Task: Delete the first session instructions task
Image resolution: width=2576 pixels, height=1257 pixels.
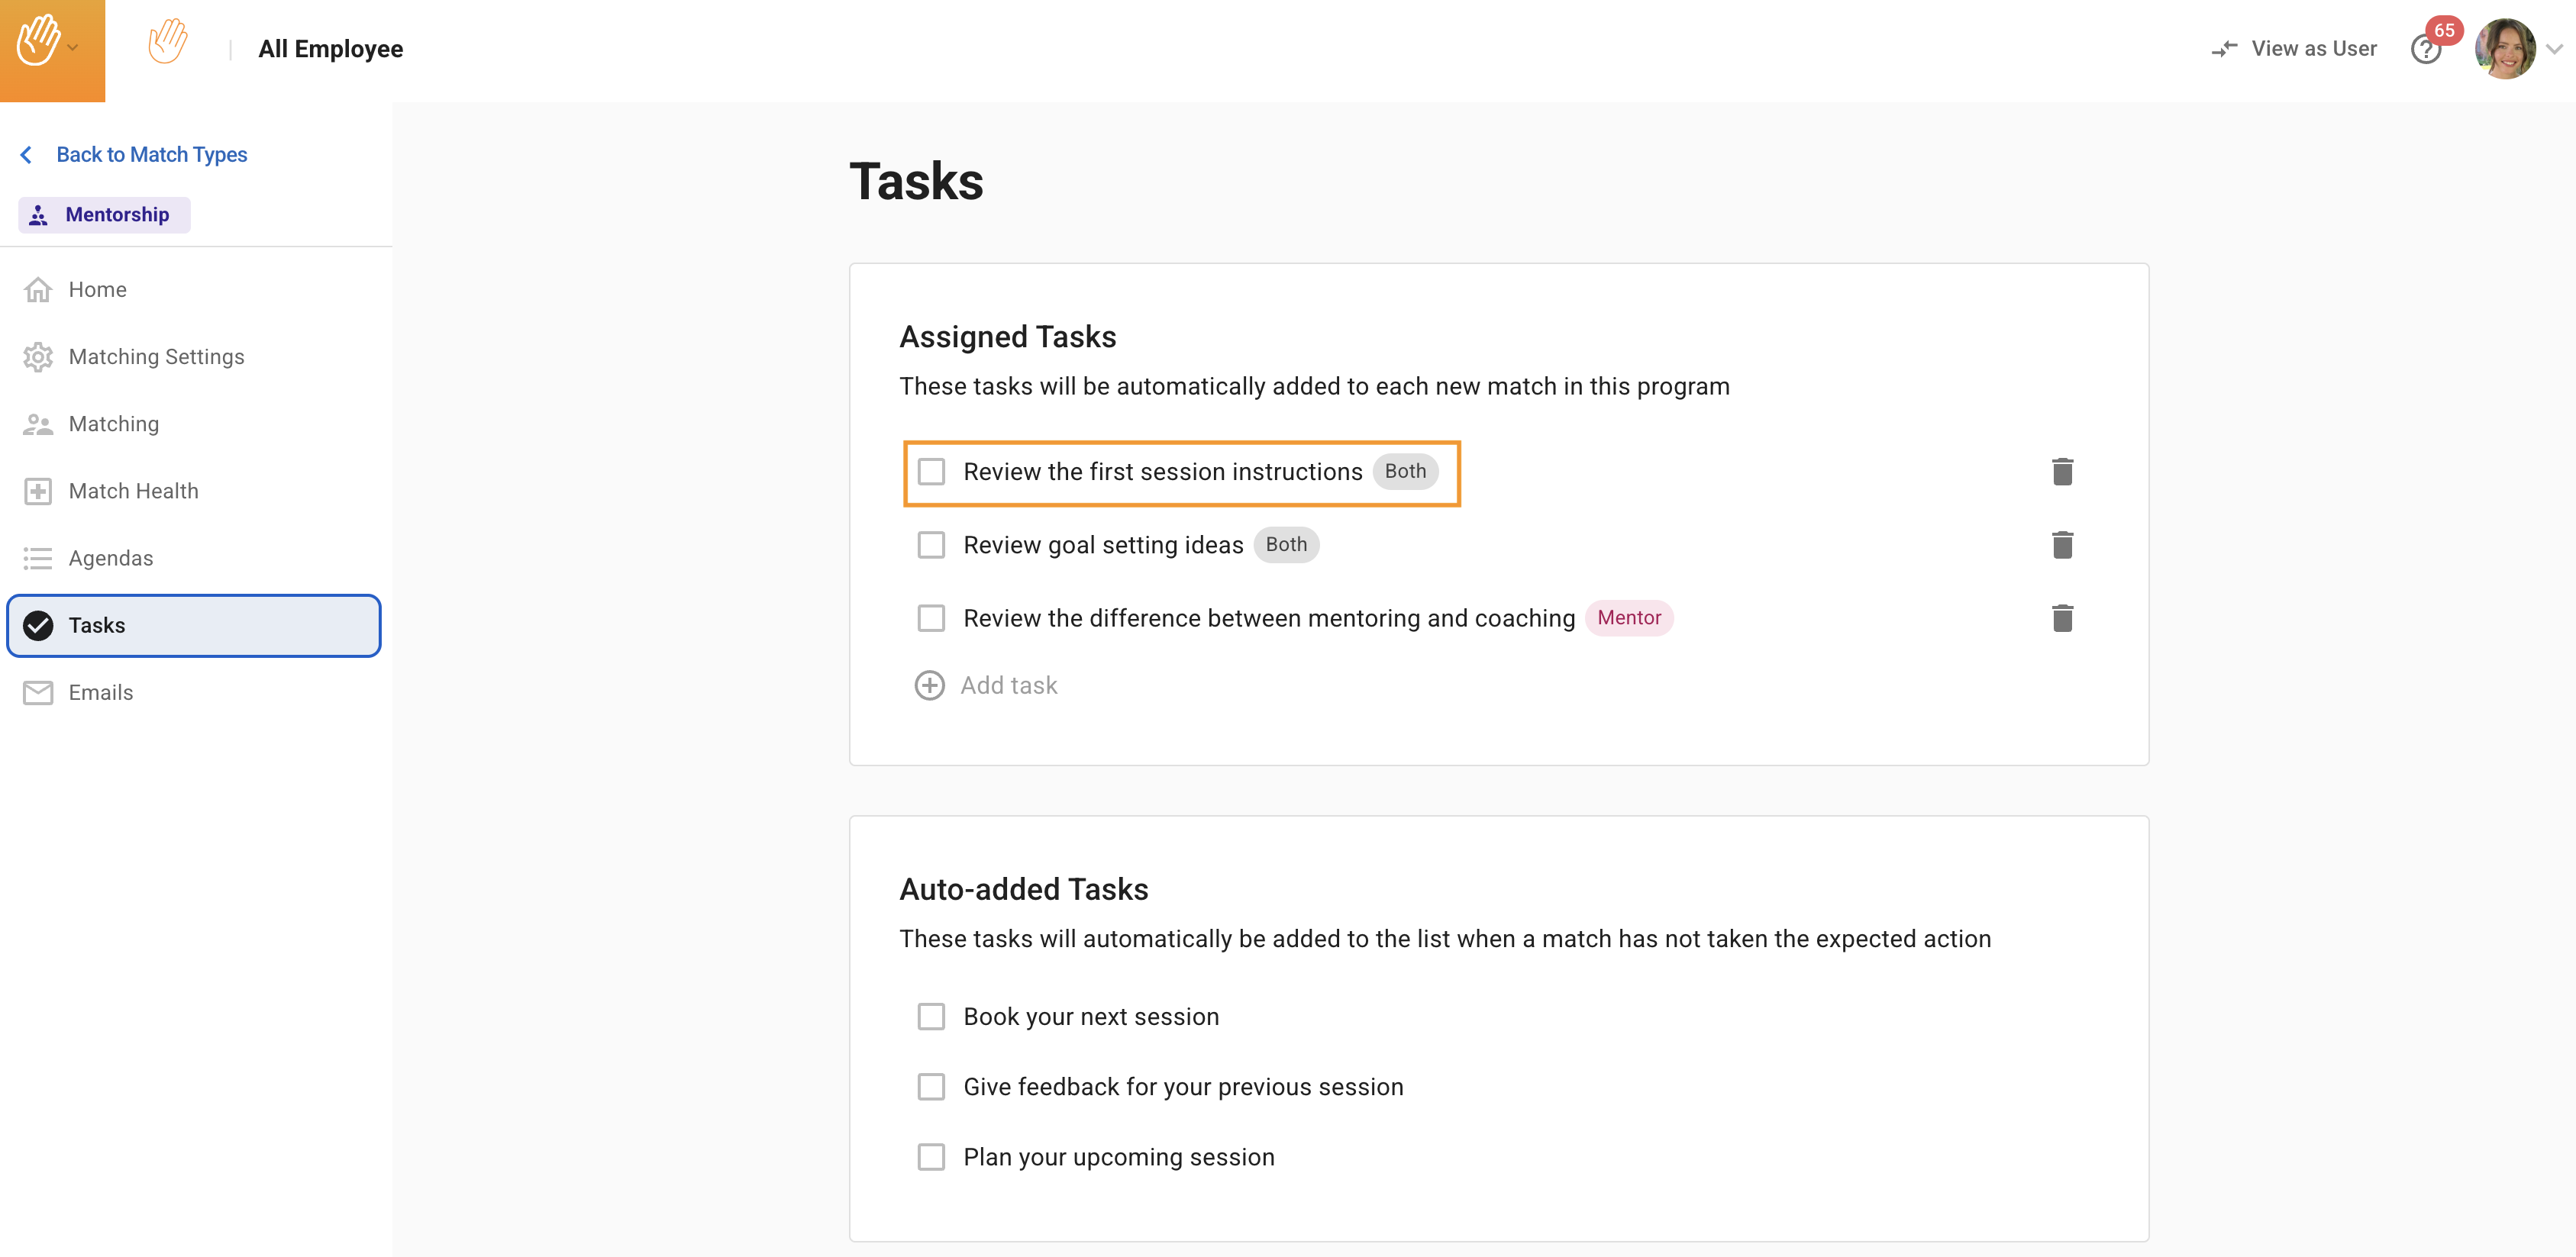Action: (x=2061, y=471)
